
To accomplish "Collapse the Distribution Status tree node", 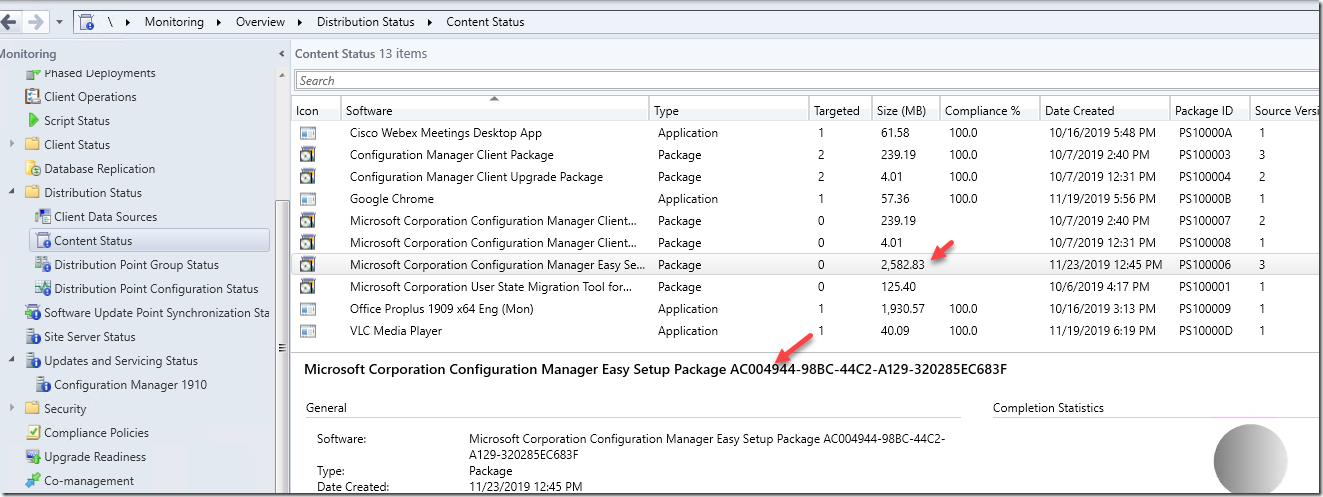I will pos(12,193).
